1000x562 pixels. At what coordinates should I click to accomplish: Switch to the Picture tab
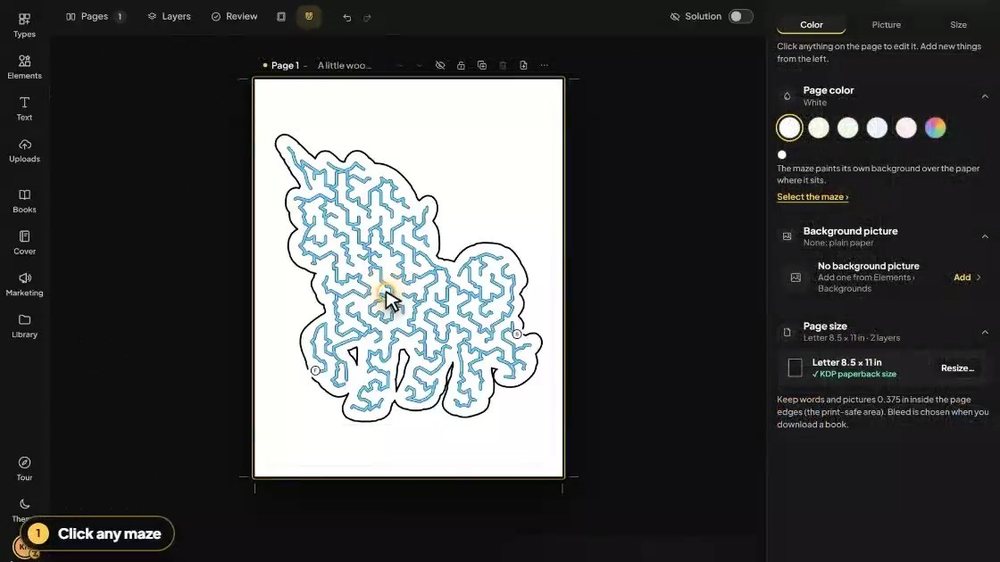pyautogui.click(x=886, y=25)
